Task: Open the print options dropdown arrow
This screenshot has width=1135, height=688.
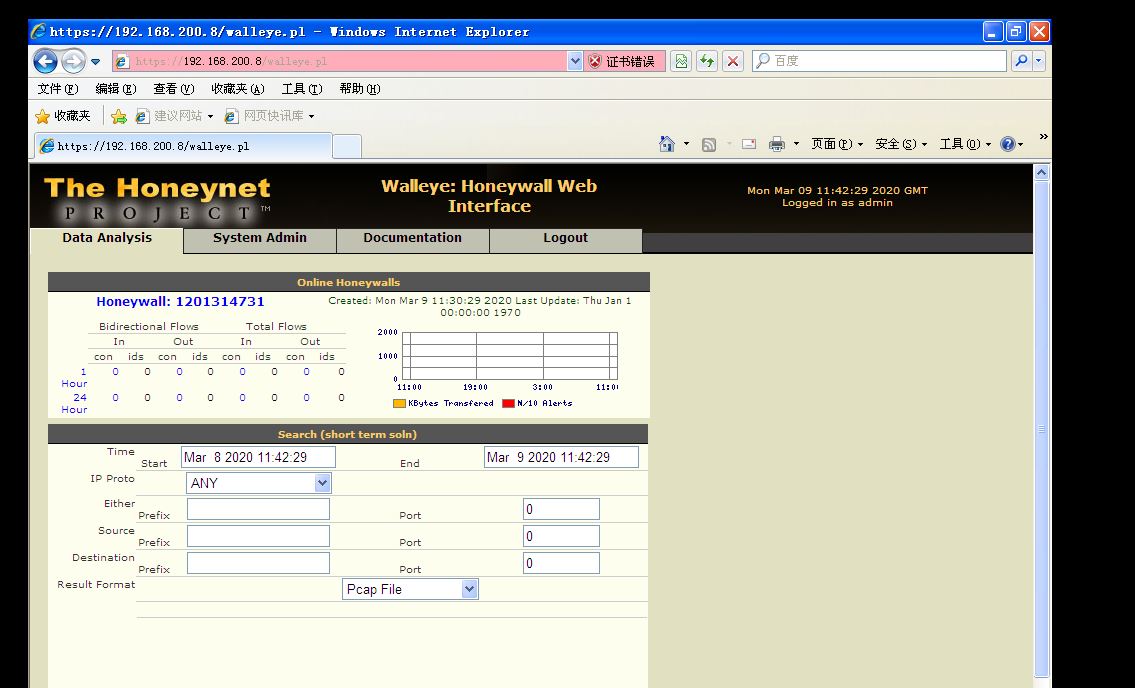Action: point(796,144)
